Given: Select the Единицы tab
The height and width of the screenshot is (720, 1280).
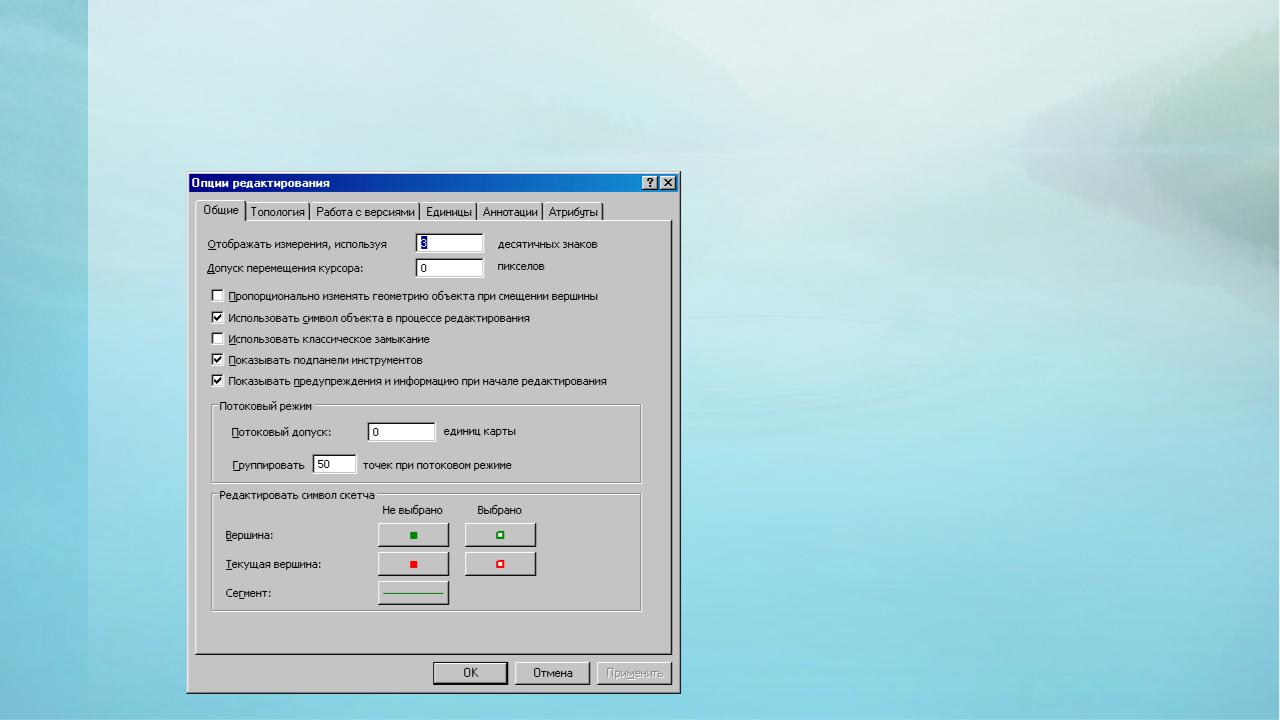Looking at the screenshot, I should point(448,212).
